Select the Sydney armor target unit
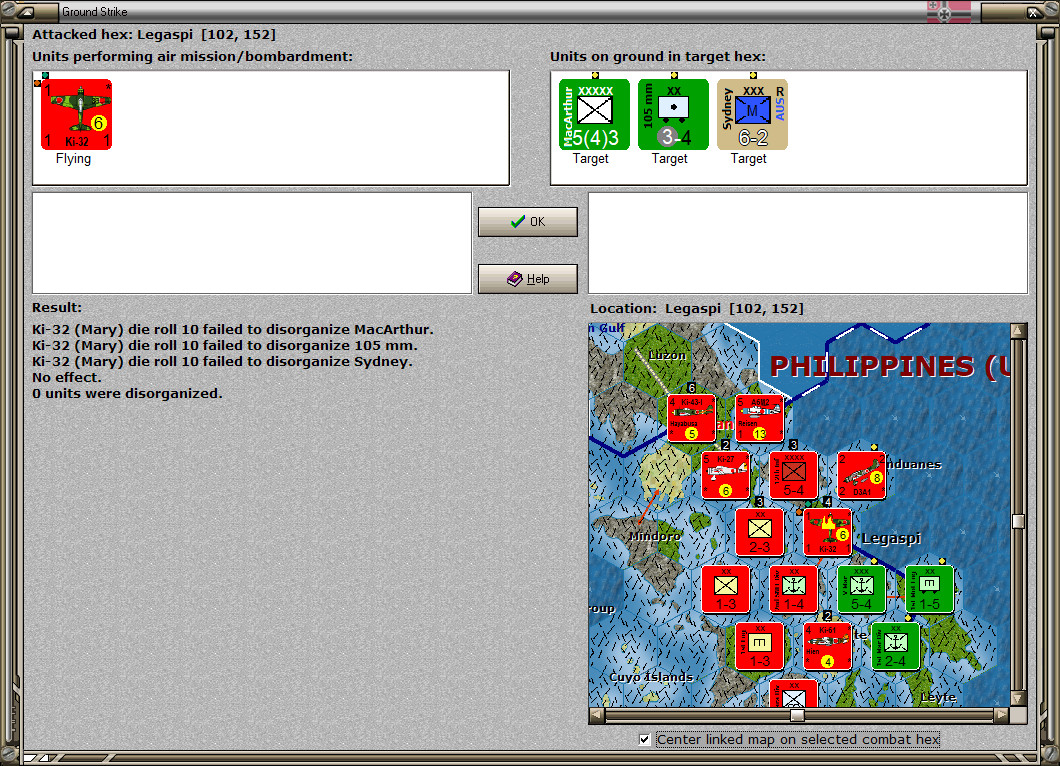Viewport: 1060px width, 766px height. point(752,114)
